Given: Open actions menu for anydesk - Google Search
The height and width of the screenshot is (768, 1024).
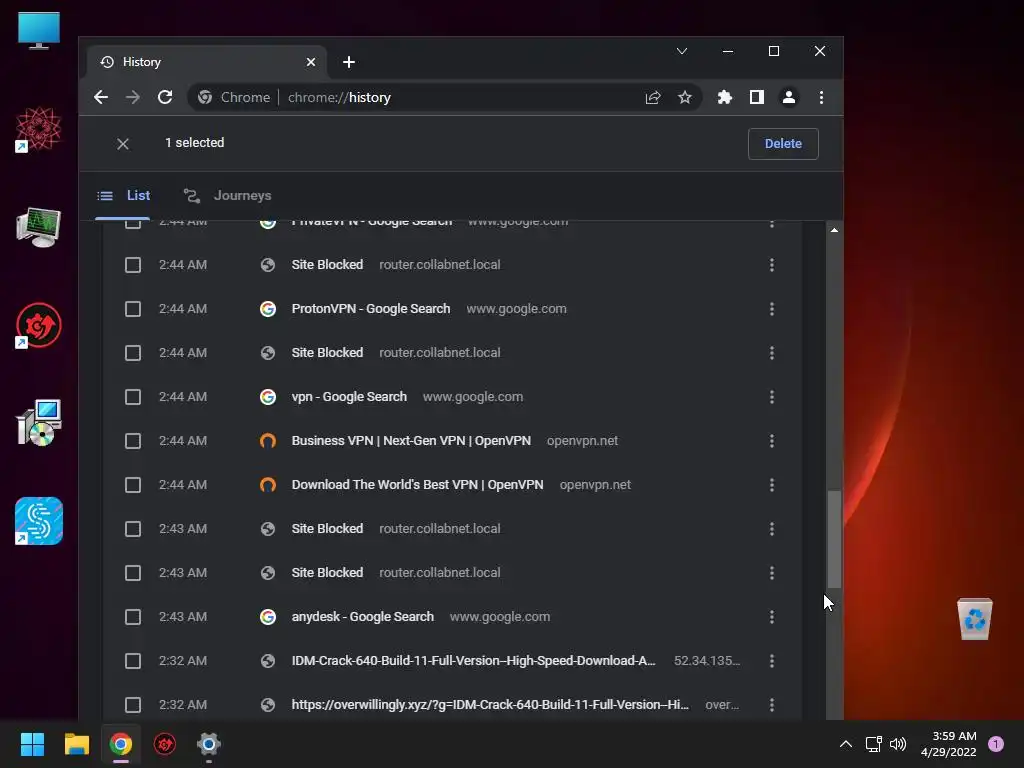Looking at the screenshot, I should click(x=771, y=617).
